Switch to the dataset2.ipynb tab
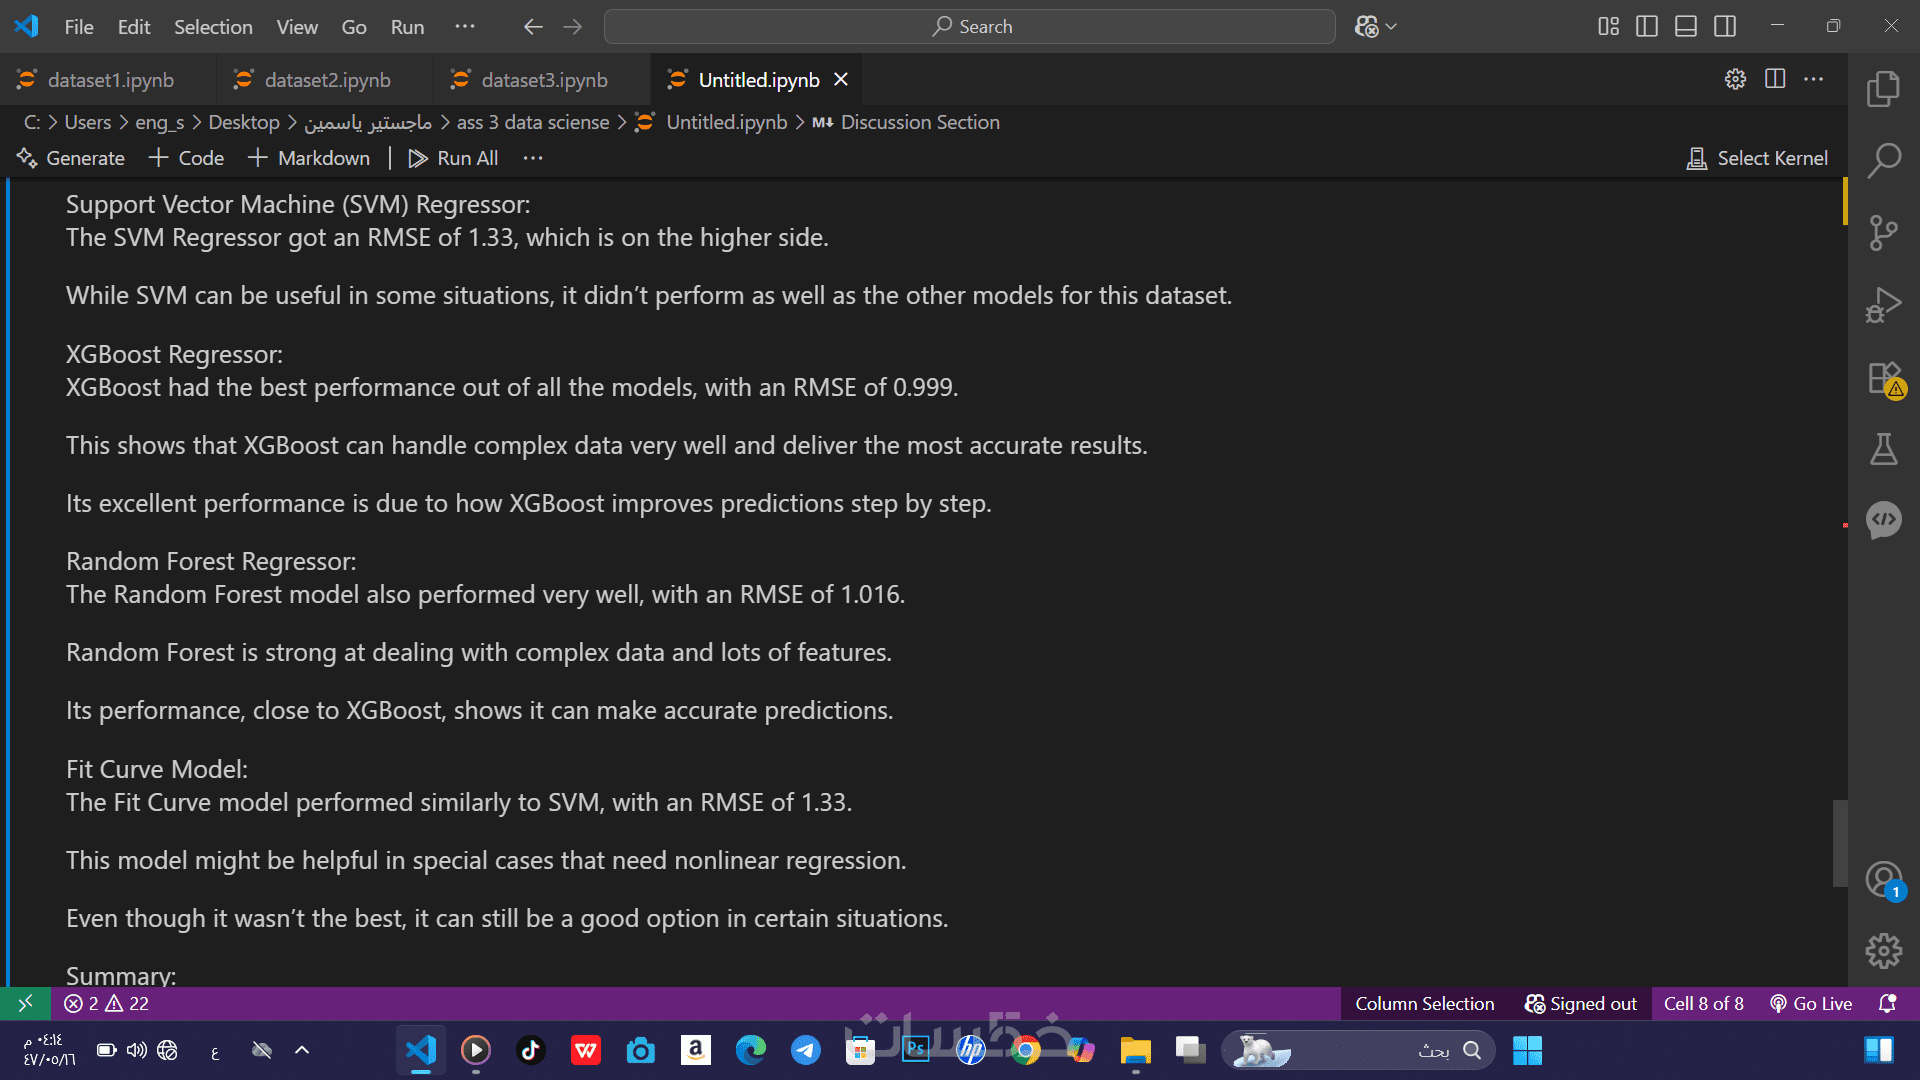The height and width of the screenshot is (1080, 1920). click(327, 80)
